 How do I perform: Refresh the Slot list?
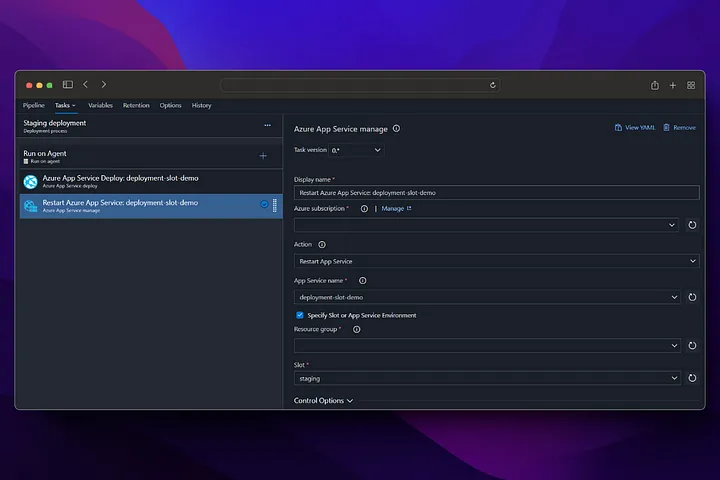click(692, 378)
